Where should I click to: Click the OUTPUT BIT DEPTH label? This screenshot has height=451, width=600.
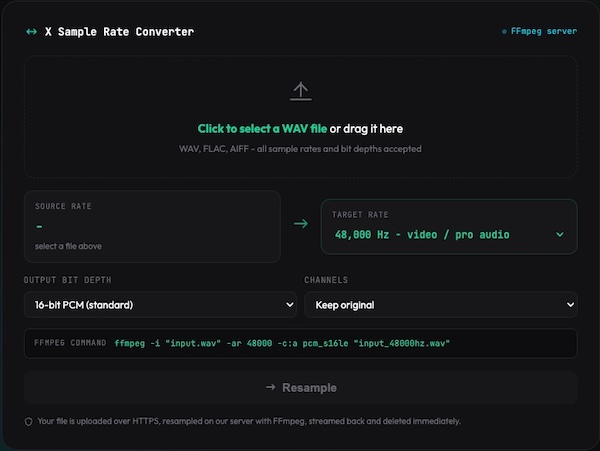[67, 280]
